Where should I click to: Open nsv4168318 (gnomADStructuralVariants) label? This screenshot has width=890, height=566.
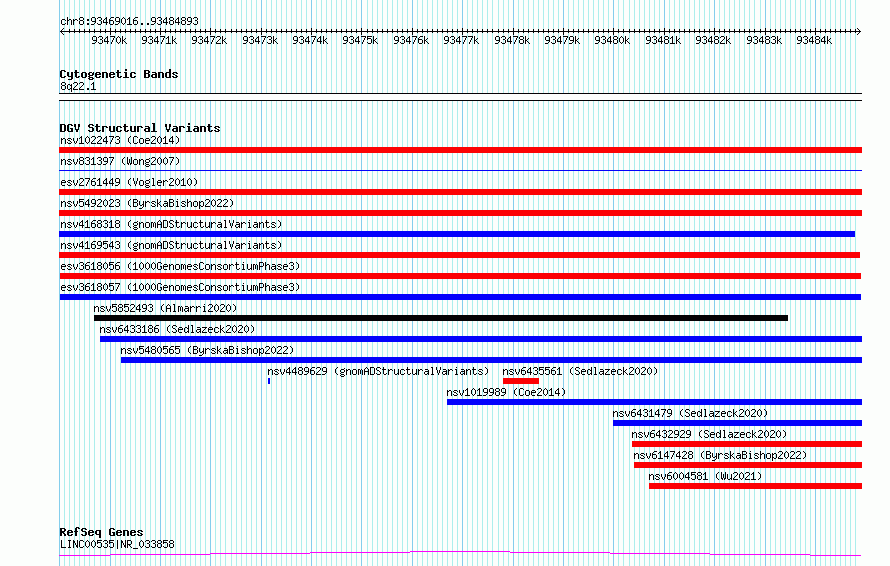pyautogui.click(x=171, y=224)
